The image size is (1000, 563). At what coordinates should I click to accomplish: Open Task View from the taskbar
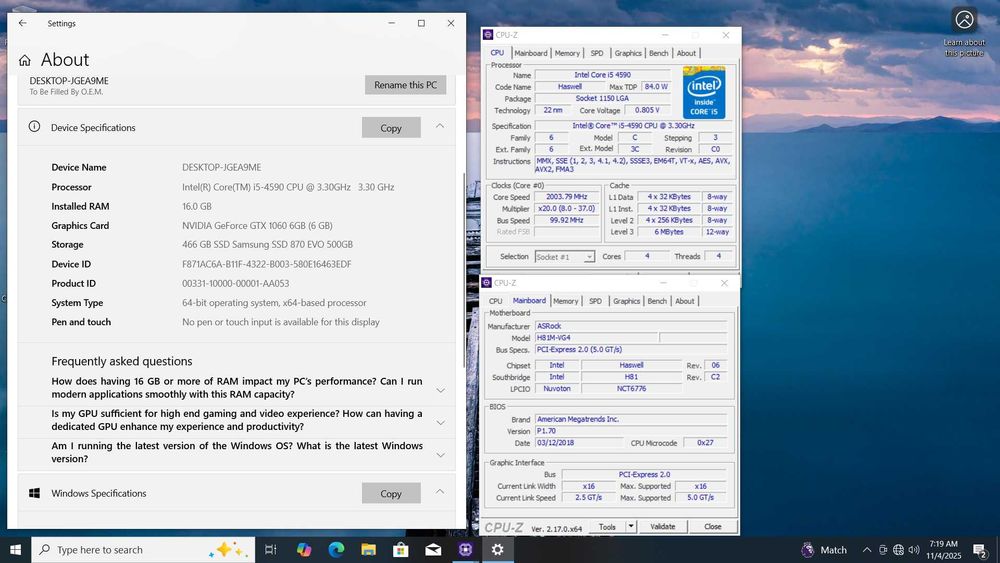(x=270, y=550)
